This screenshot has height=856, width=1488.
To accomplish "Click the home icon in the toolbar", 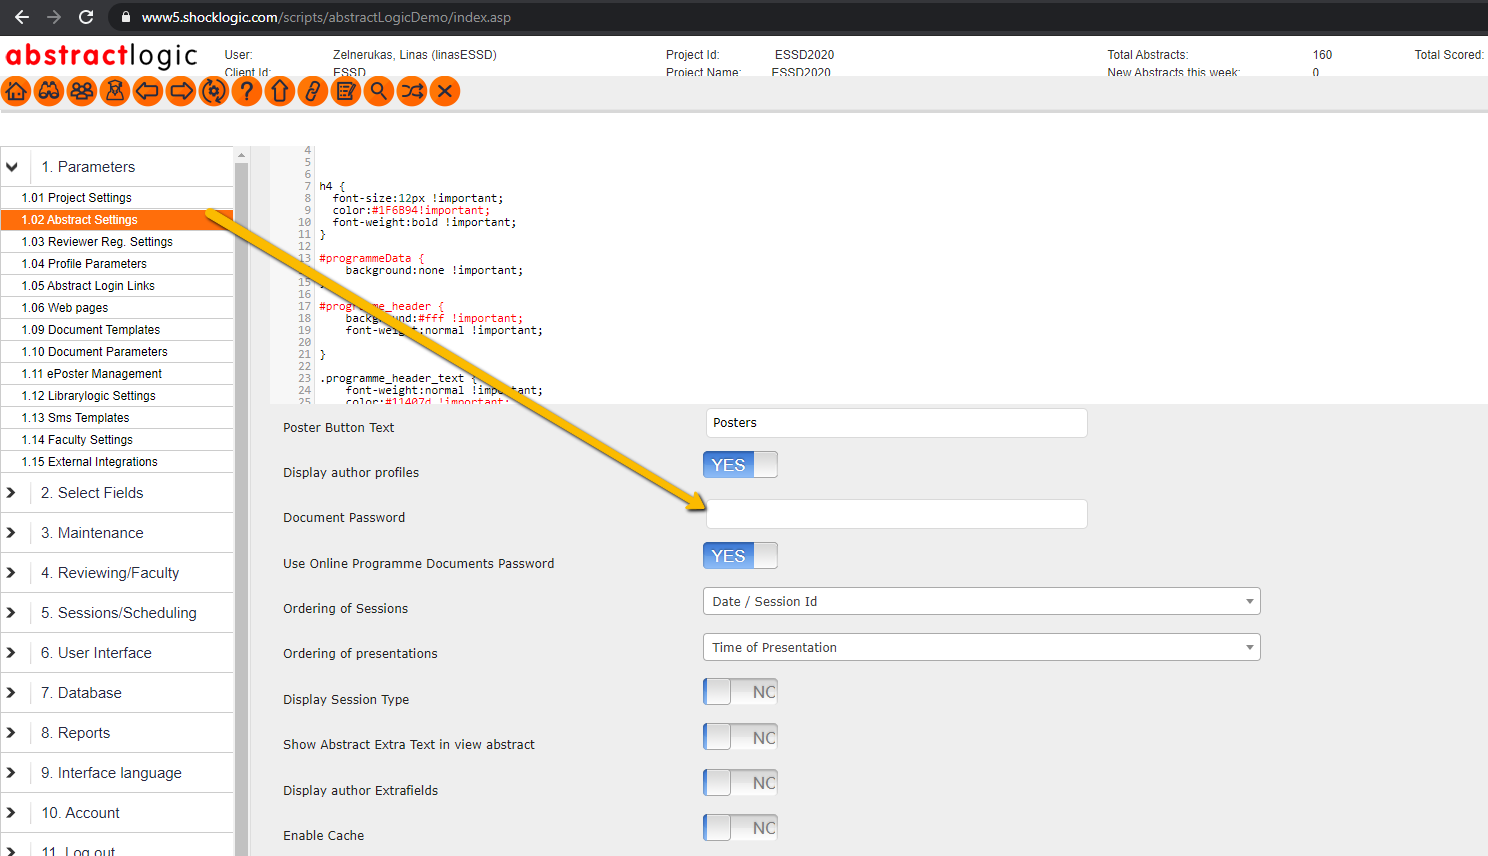I will point(16,92).
